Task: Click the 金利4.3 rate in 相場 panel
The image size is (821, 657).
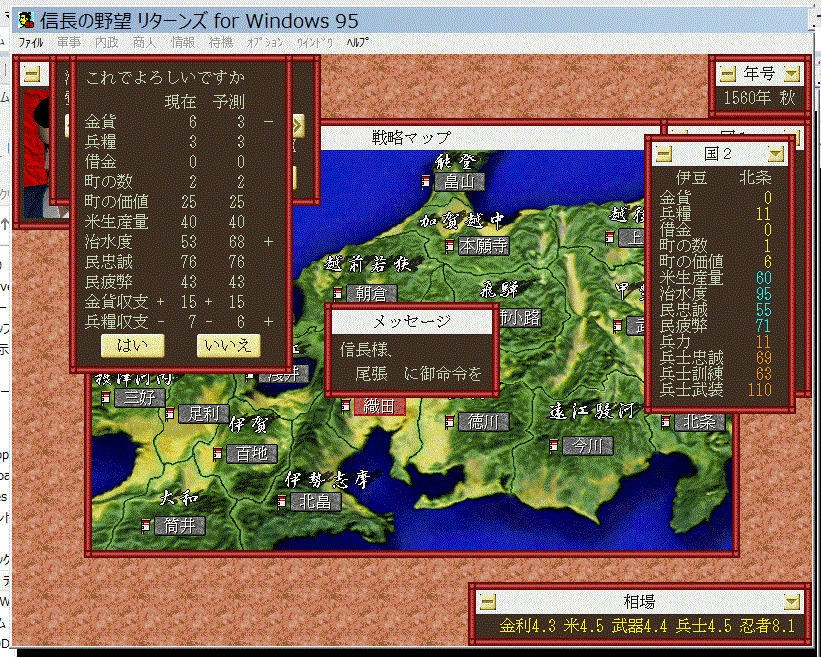Action: click(x=528, y=626)
